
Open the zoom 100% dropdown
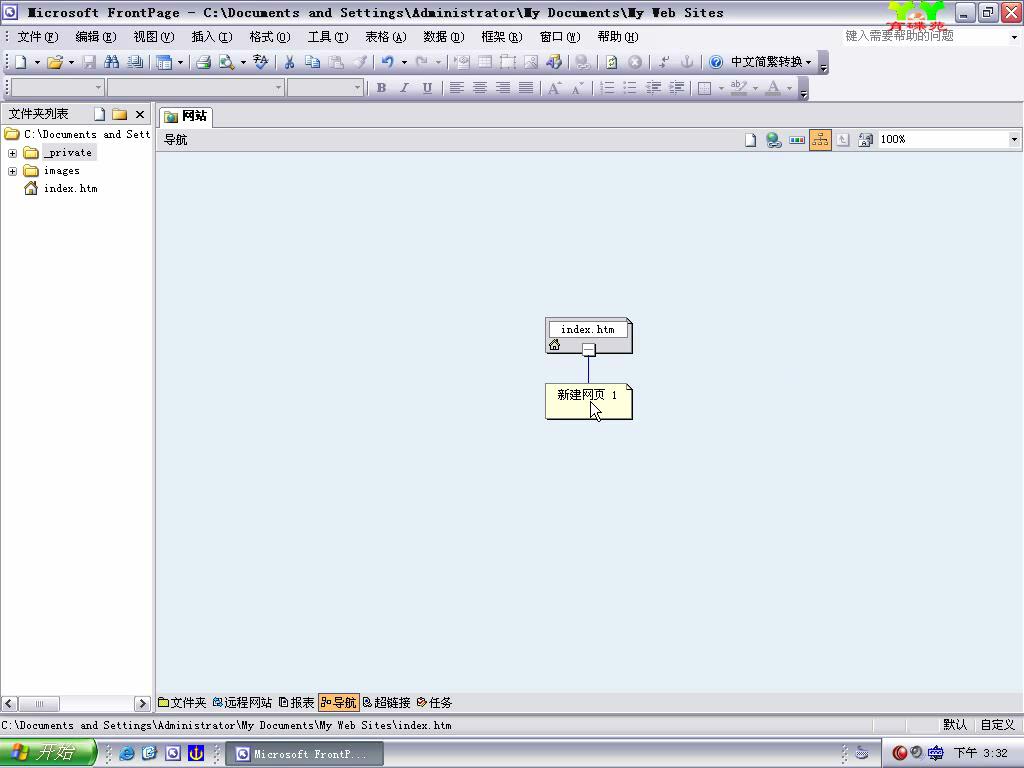pyautogui.click(x=1014, y=139)
